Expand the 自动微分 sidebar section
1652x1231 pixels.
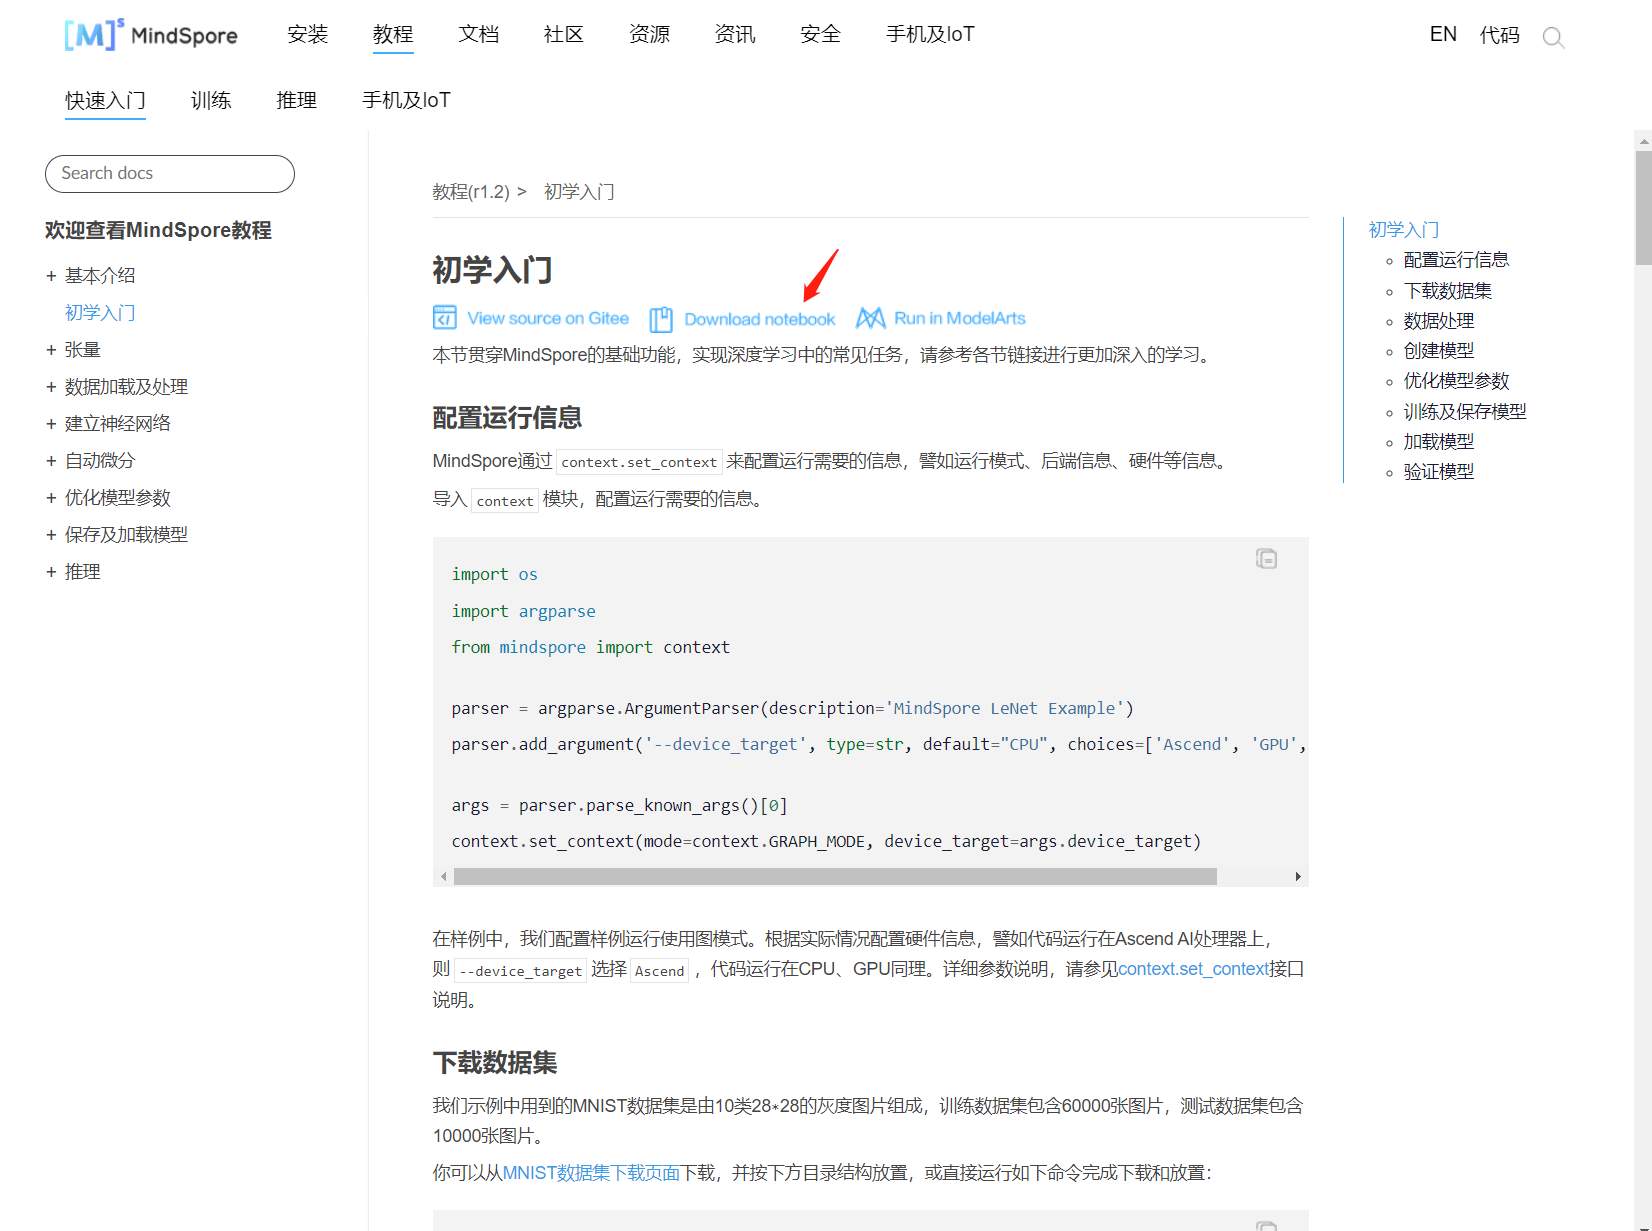51,461
